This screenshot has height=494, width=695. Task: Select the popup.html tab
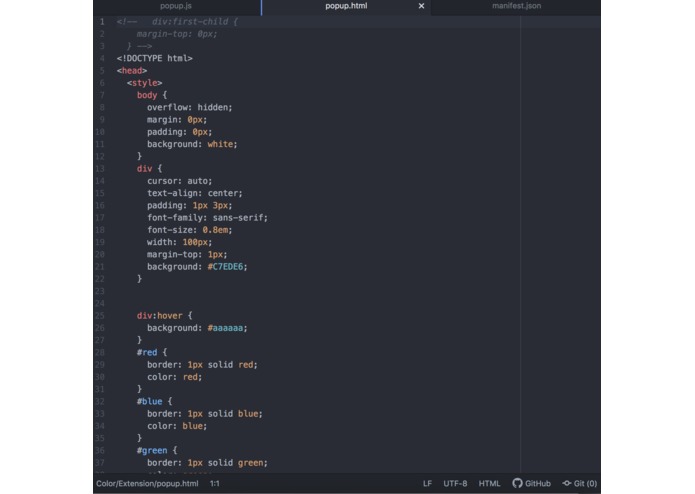pyautogui.click(x=346, y=6)
